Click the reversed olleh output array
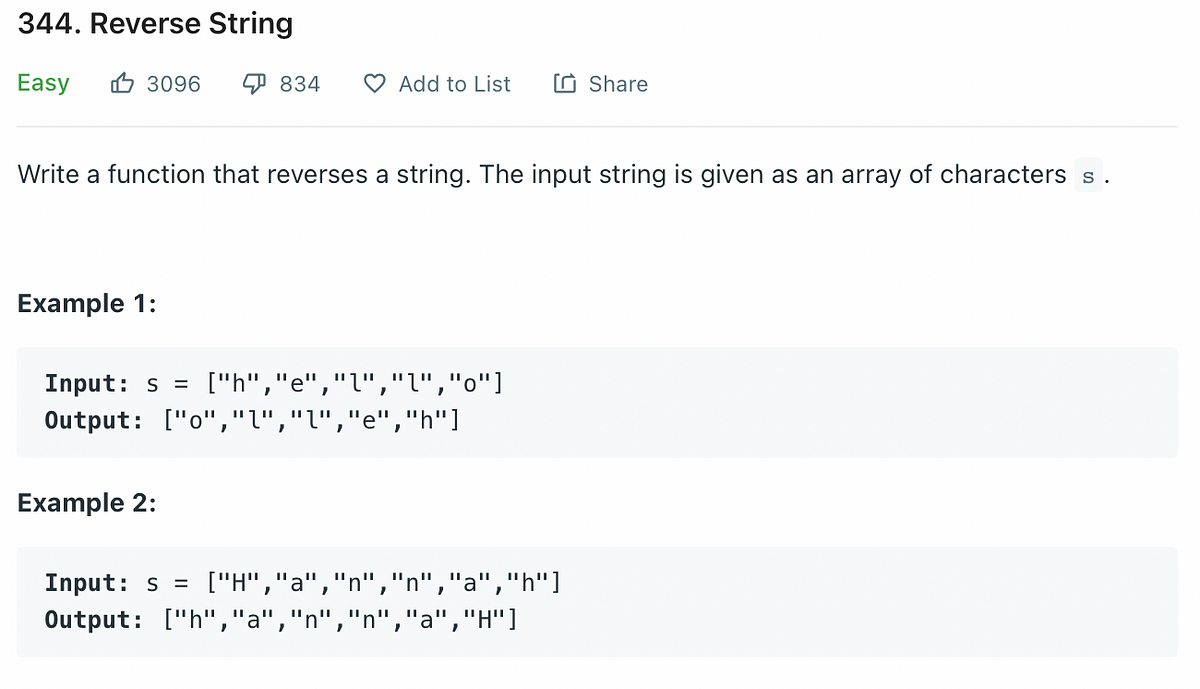Screen dimensions: 1200x689 (x=311, y=419)
